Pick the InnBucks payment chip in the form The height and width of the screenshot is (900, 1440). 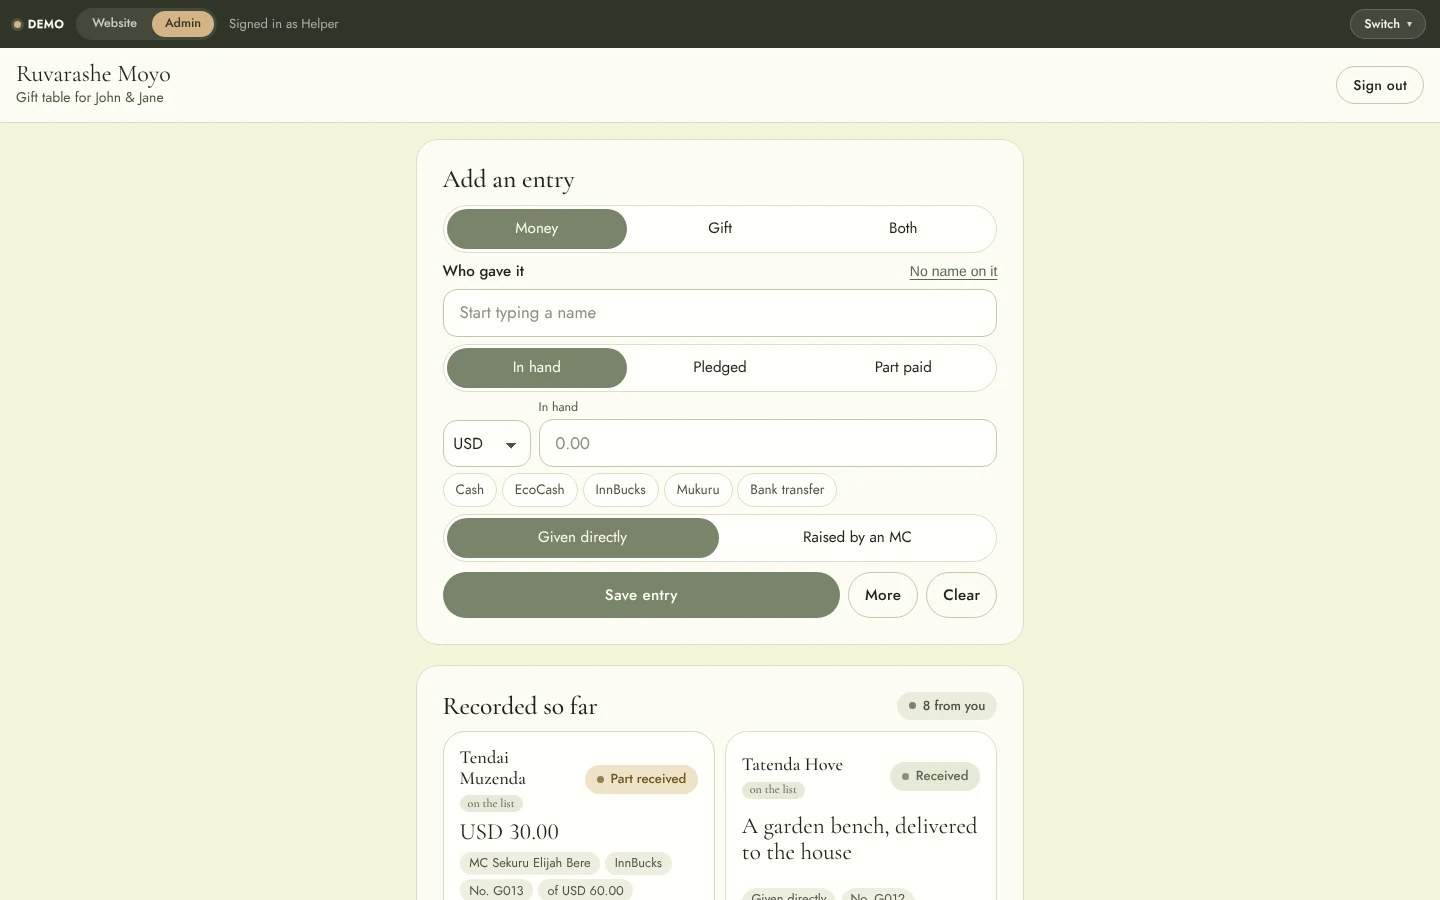[621, 490]
